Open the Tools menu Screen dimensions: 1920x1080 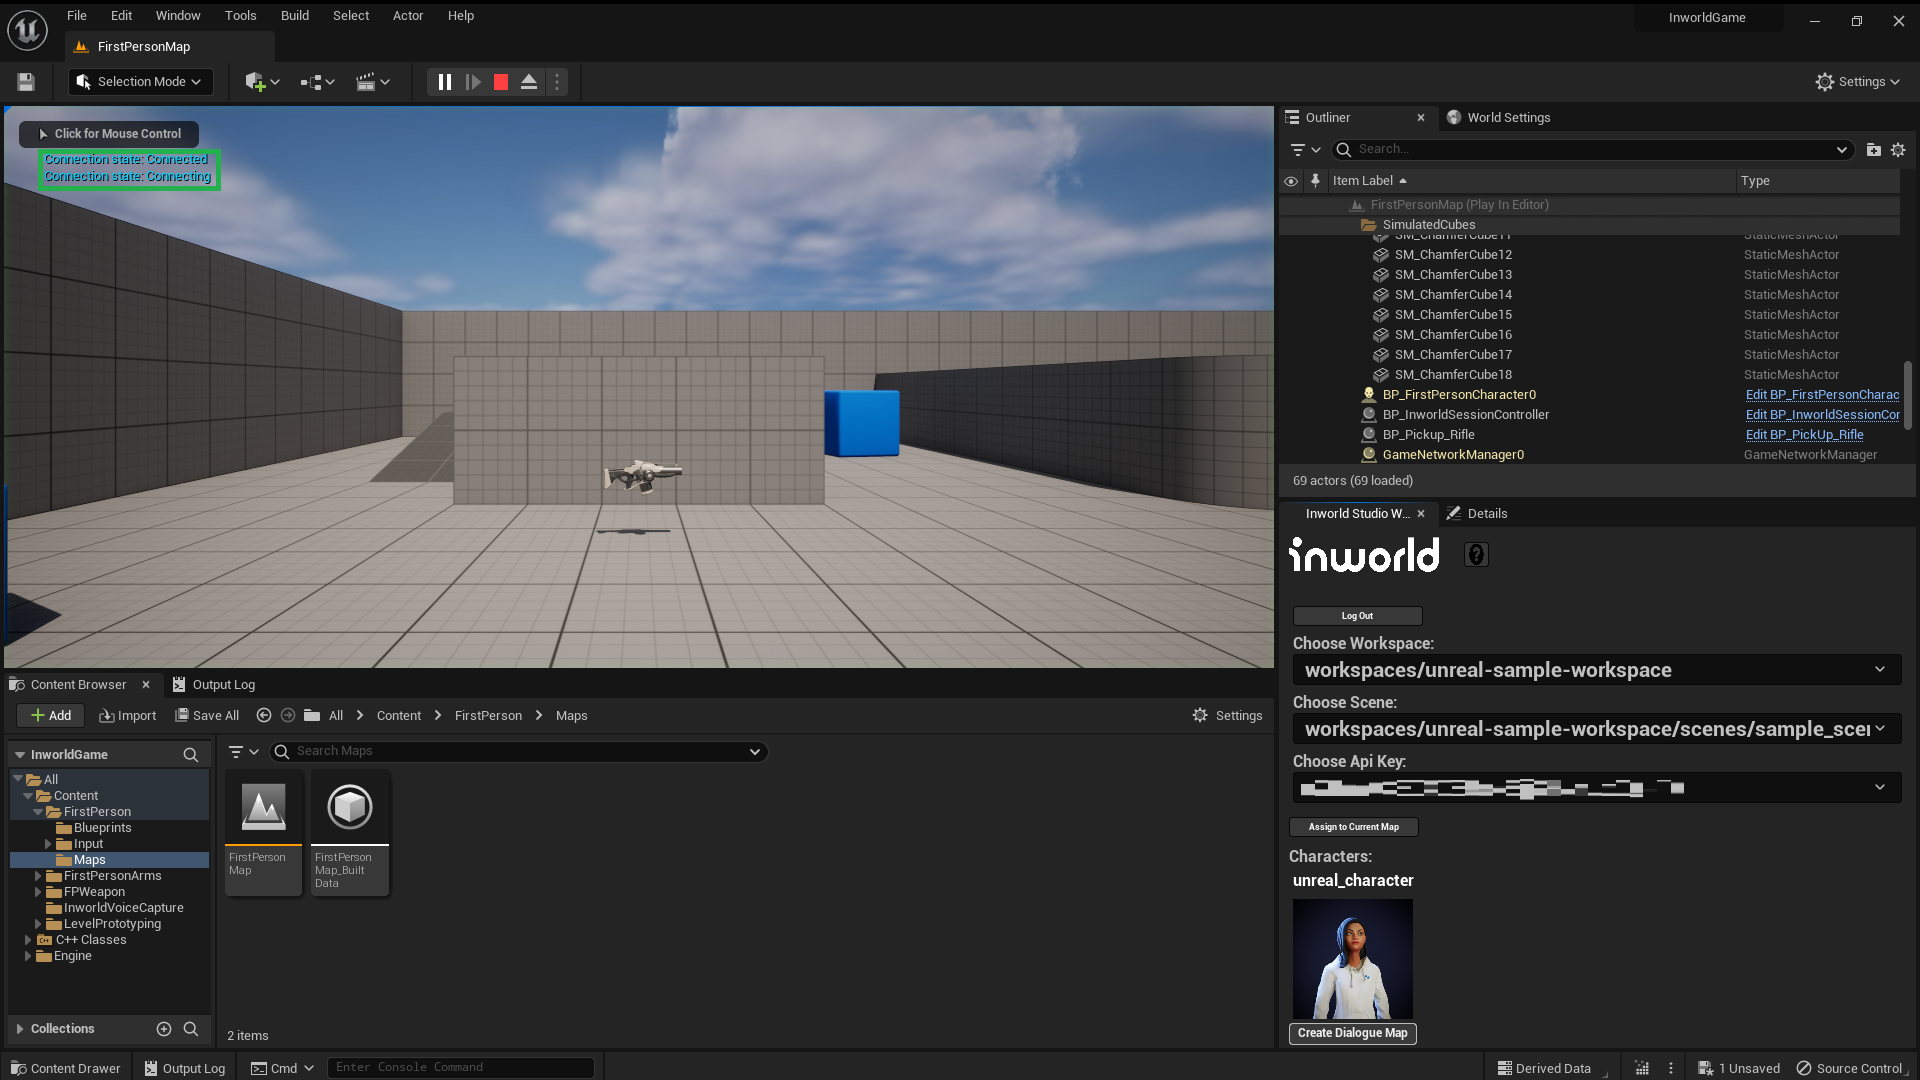[x=240, y=16]
